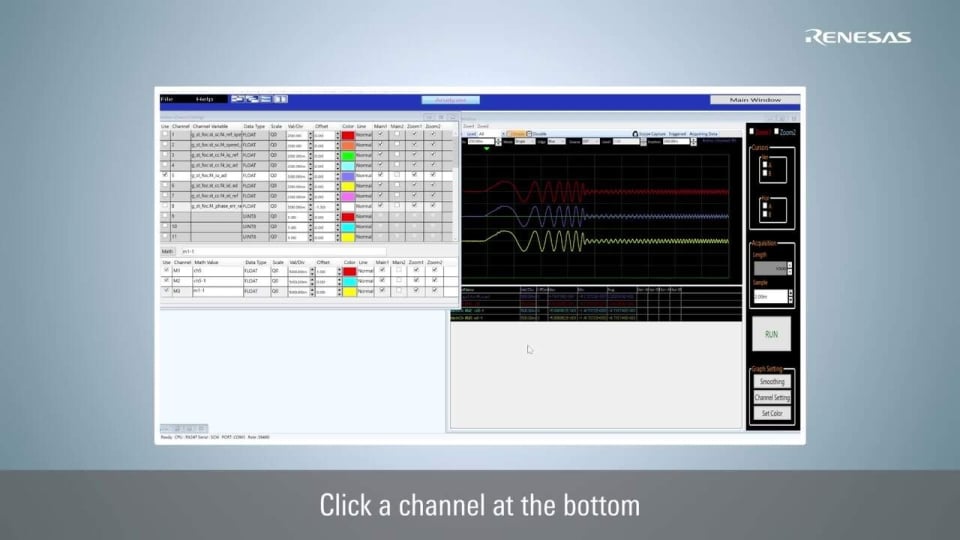The image size is (960, 540).
Task: Click the first toolbar icon beside Help
Action: (x=238, y=99)
